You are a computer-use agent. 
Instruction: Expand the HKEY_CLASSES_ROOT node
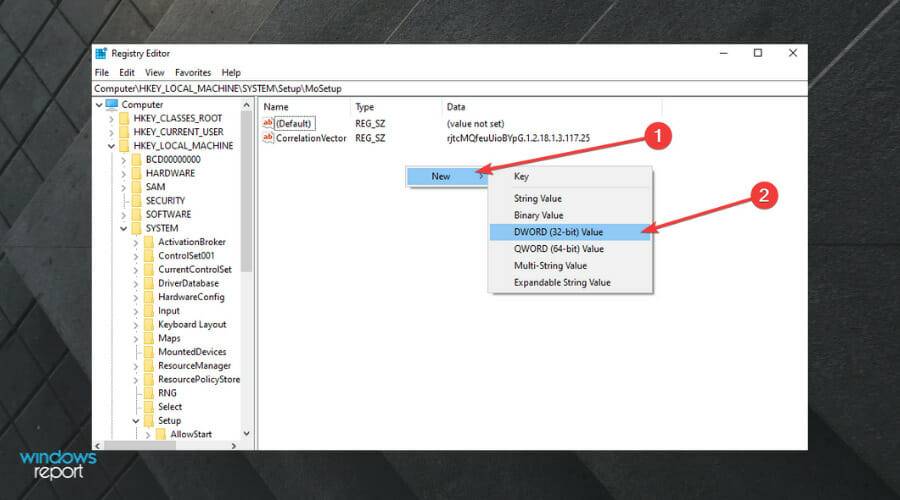pyautogui.click(x=111, y=119)
